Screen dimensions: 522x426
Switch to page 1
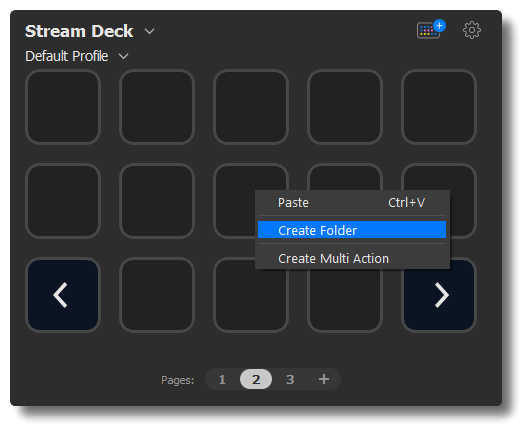pyautogui.click(x=222, y=379)
